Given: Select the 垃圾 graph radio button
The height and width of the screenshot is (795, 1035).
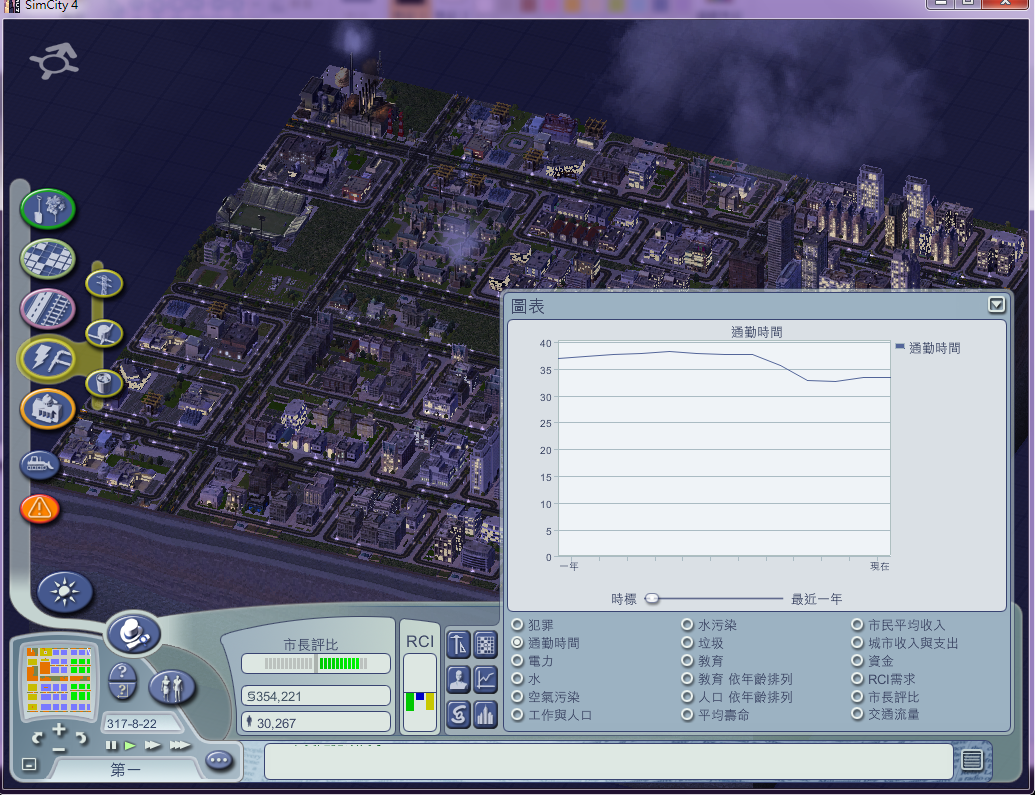Looking at the screenshot, I should (687, 642).
